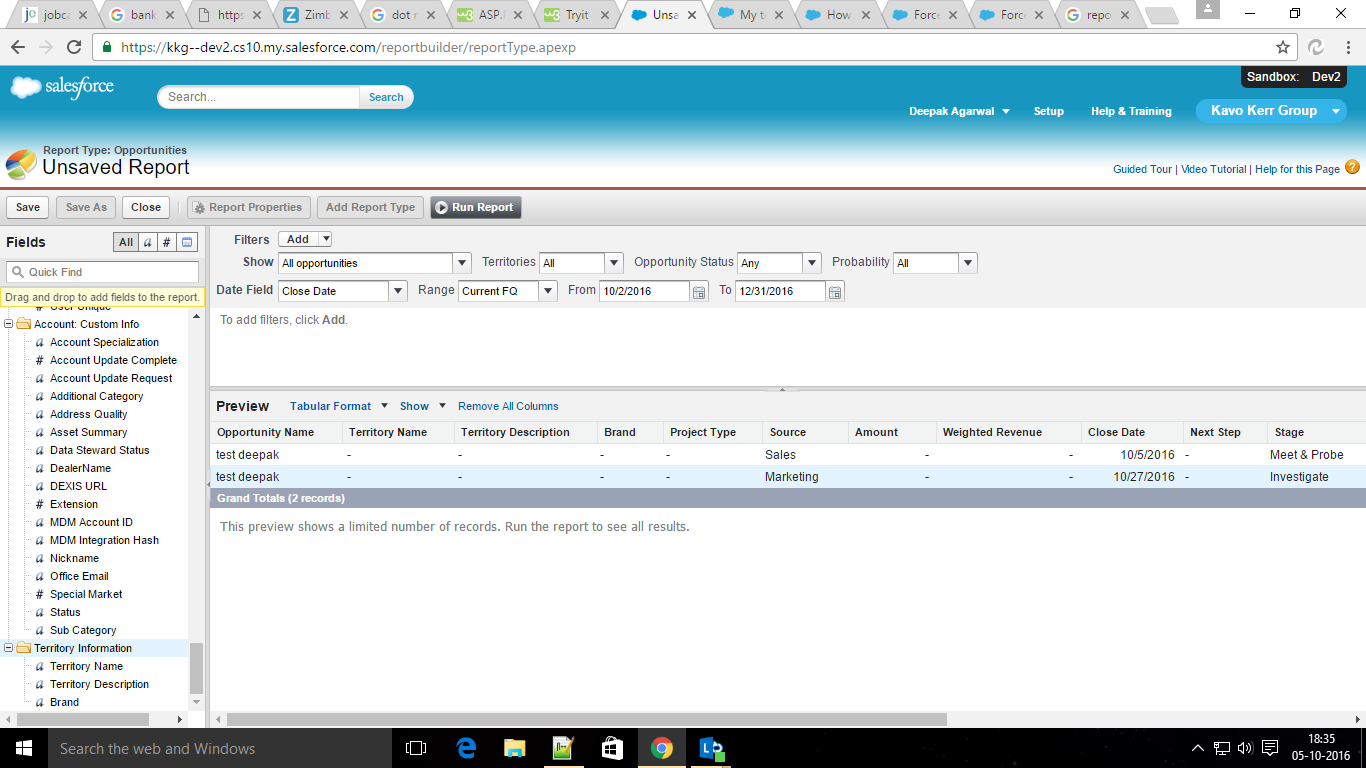1366x768 pixels.
Task: Open the To date calendar picker
Action: tap(836, 292)
